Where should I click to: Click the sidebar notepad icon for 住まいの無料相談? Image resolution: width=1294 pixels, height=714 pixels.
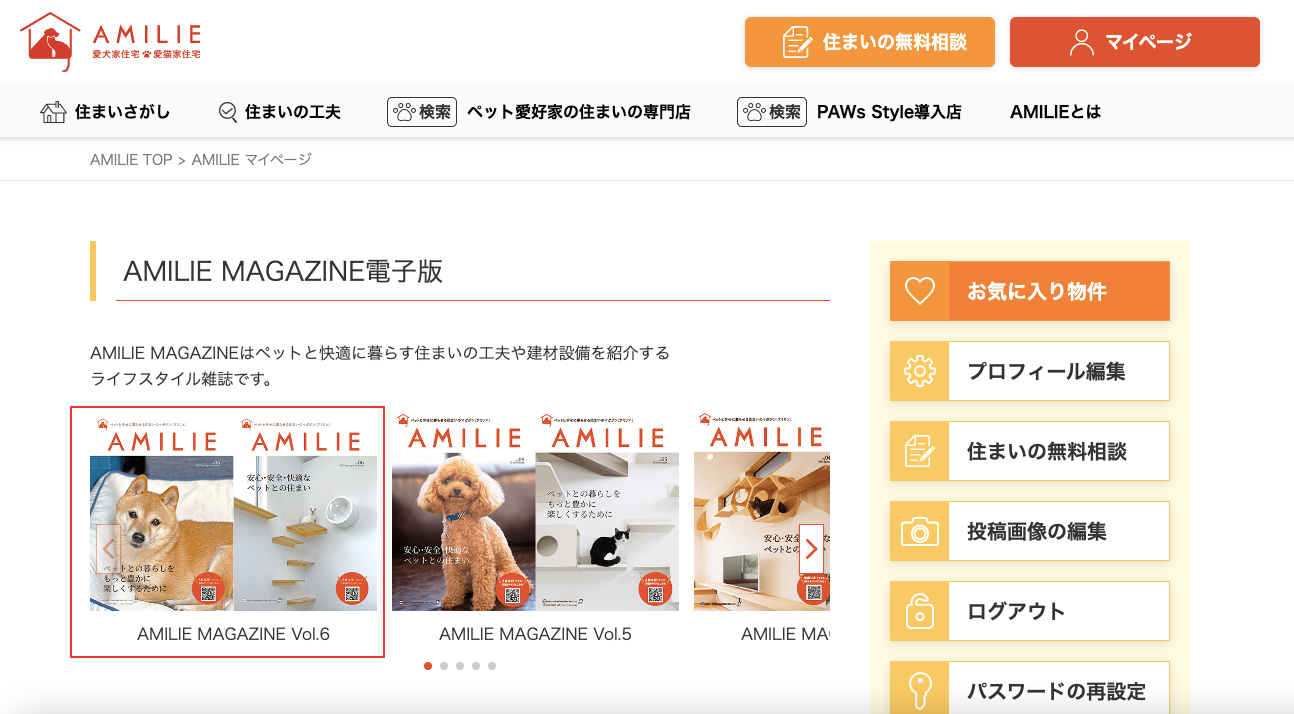click(x=919, y=451)
